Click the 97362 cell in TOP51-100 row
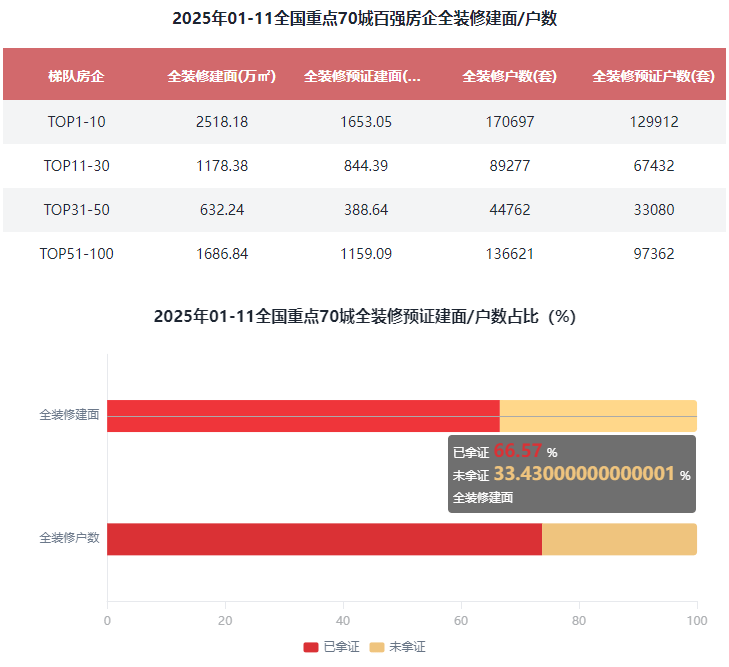The image size is (729, 667). 653,254
